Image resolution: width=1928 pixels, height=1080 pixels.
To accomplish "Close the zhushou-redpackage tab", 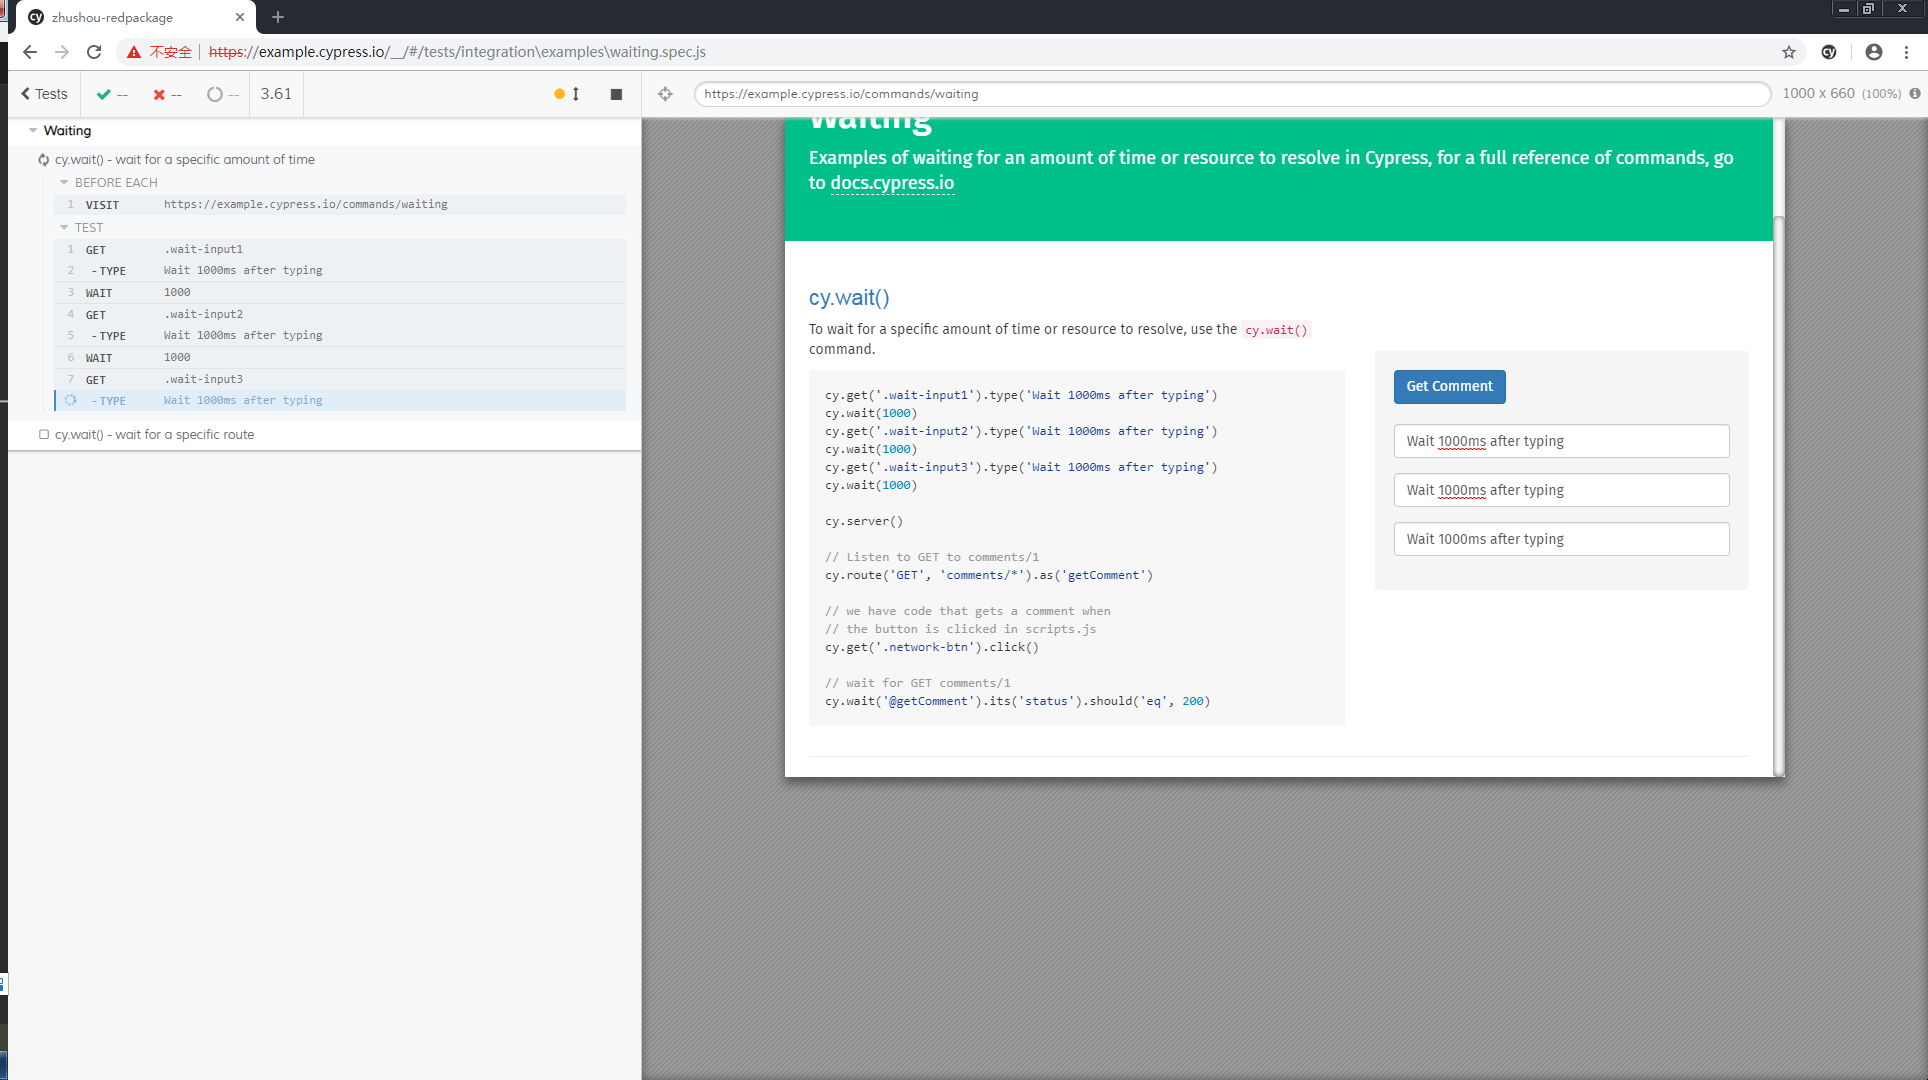I will 240,17.
